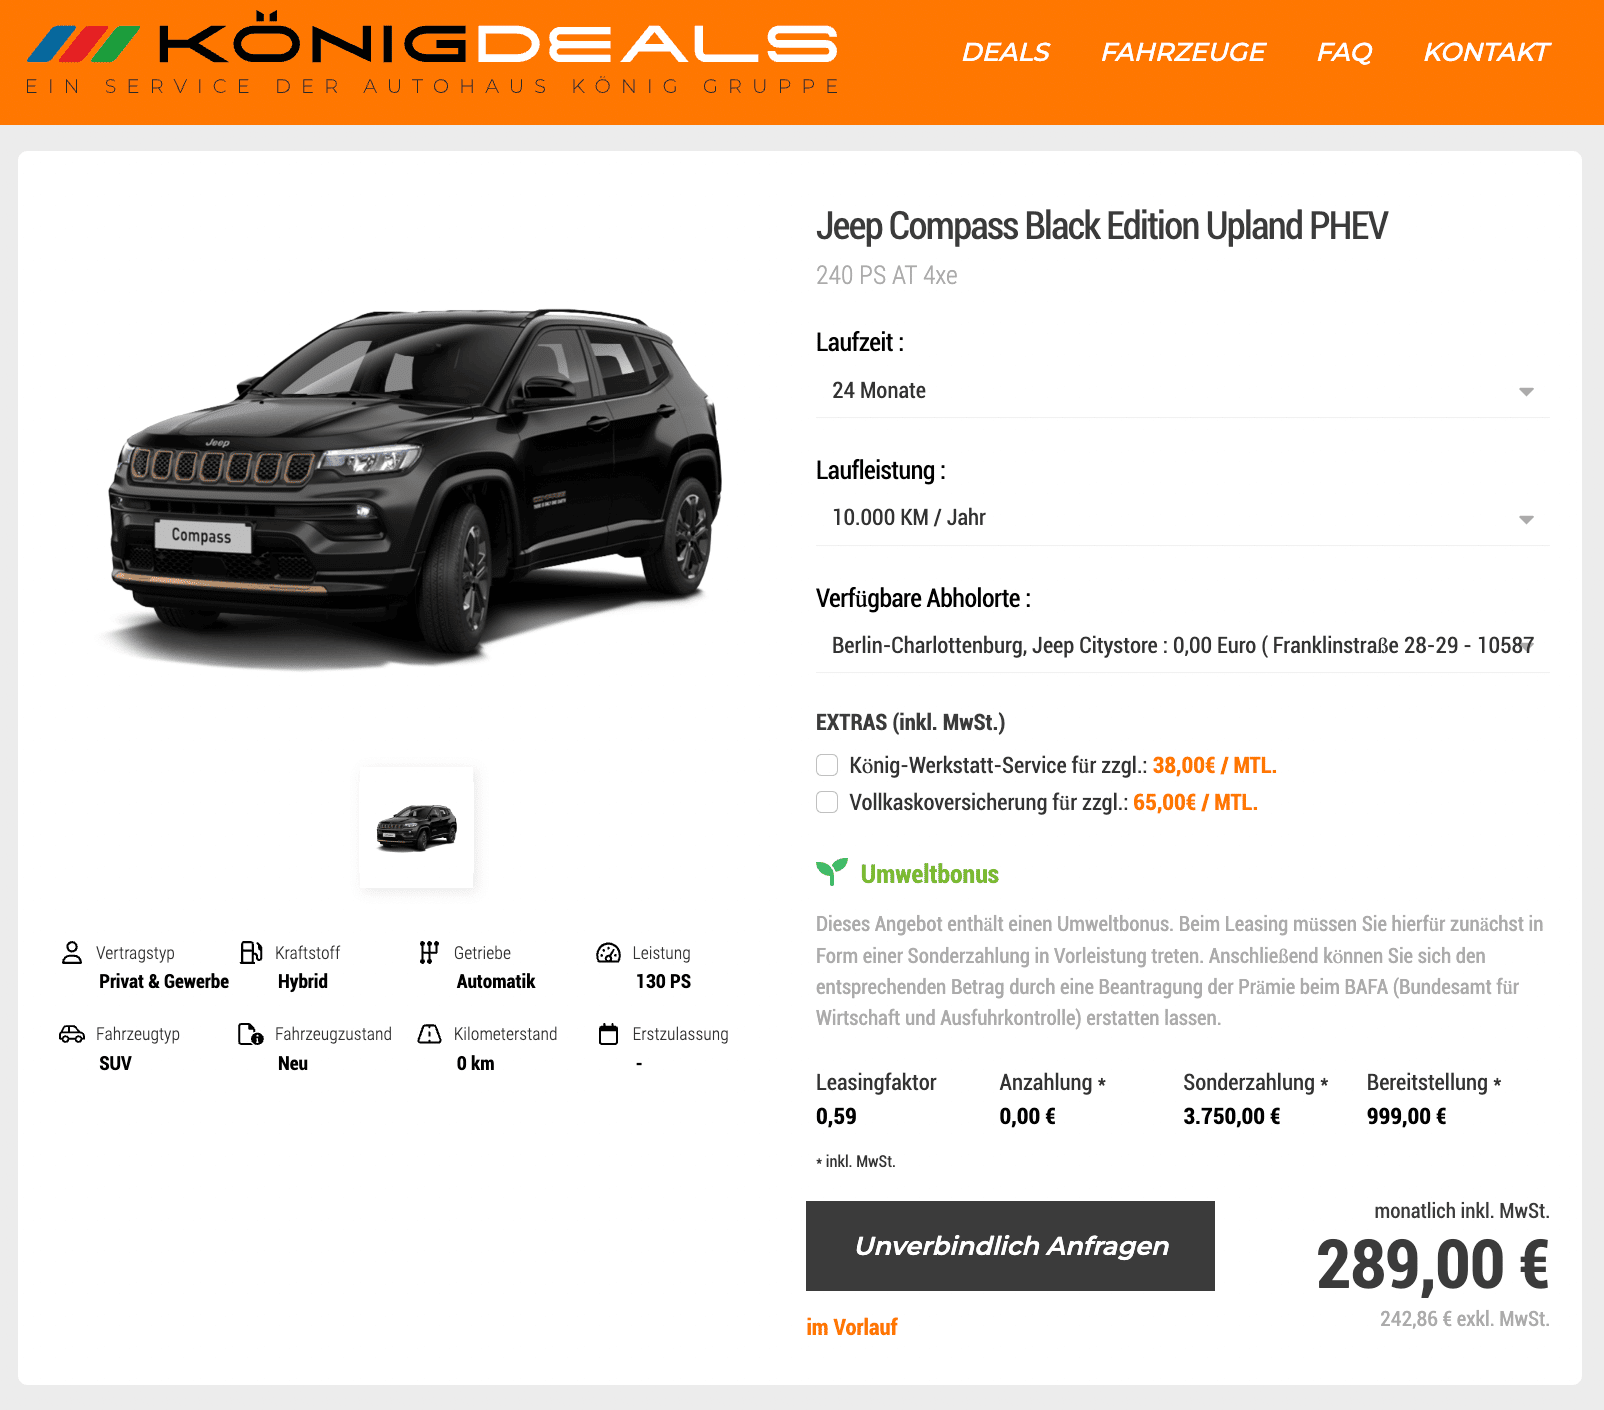Select the small Jeep thumbnail image

tap(417, 827)
